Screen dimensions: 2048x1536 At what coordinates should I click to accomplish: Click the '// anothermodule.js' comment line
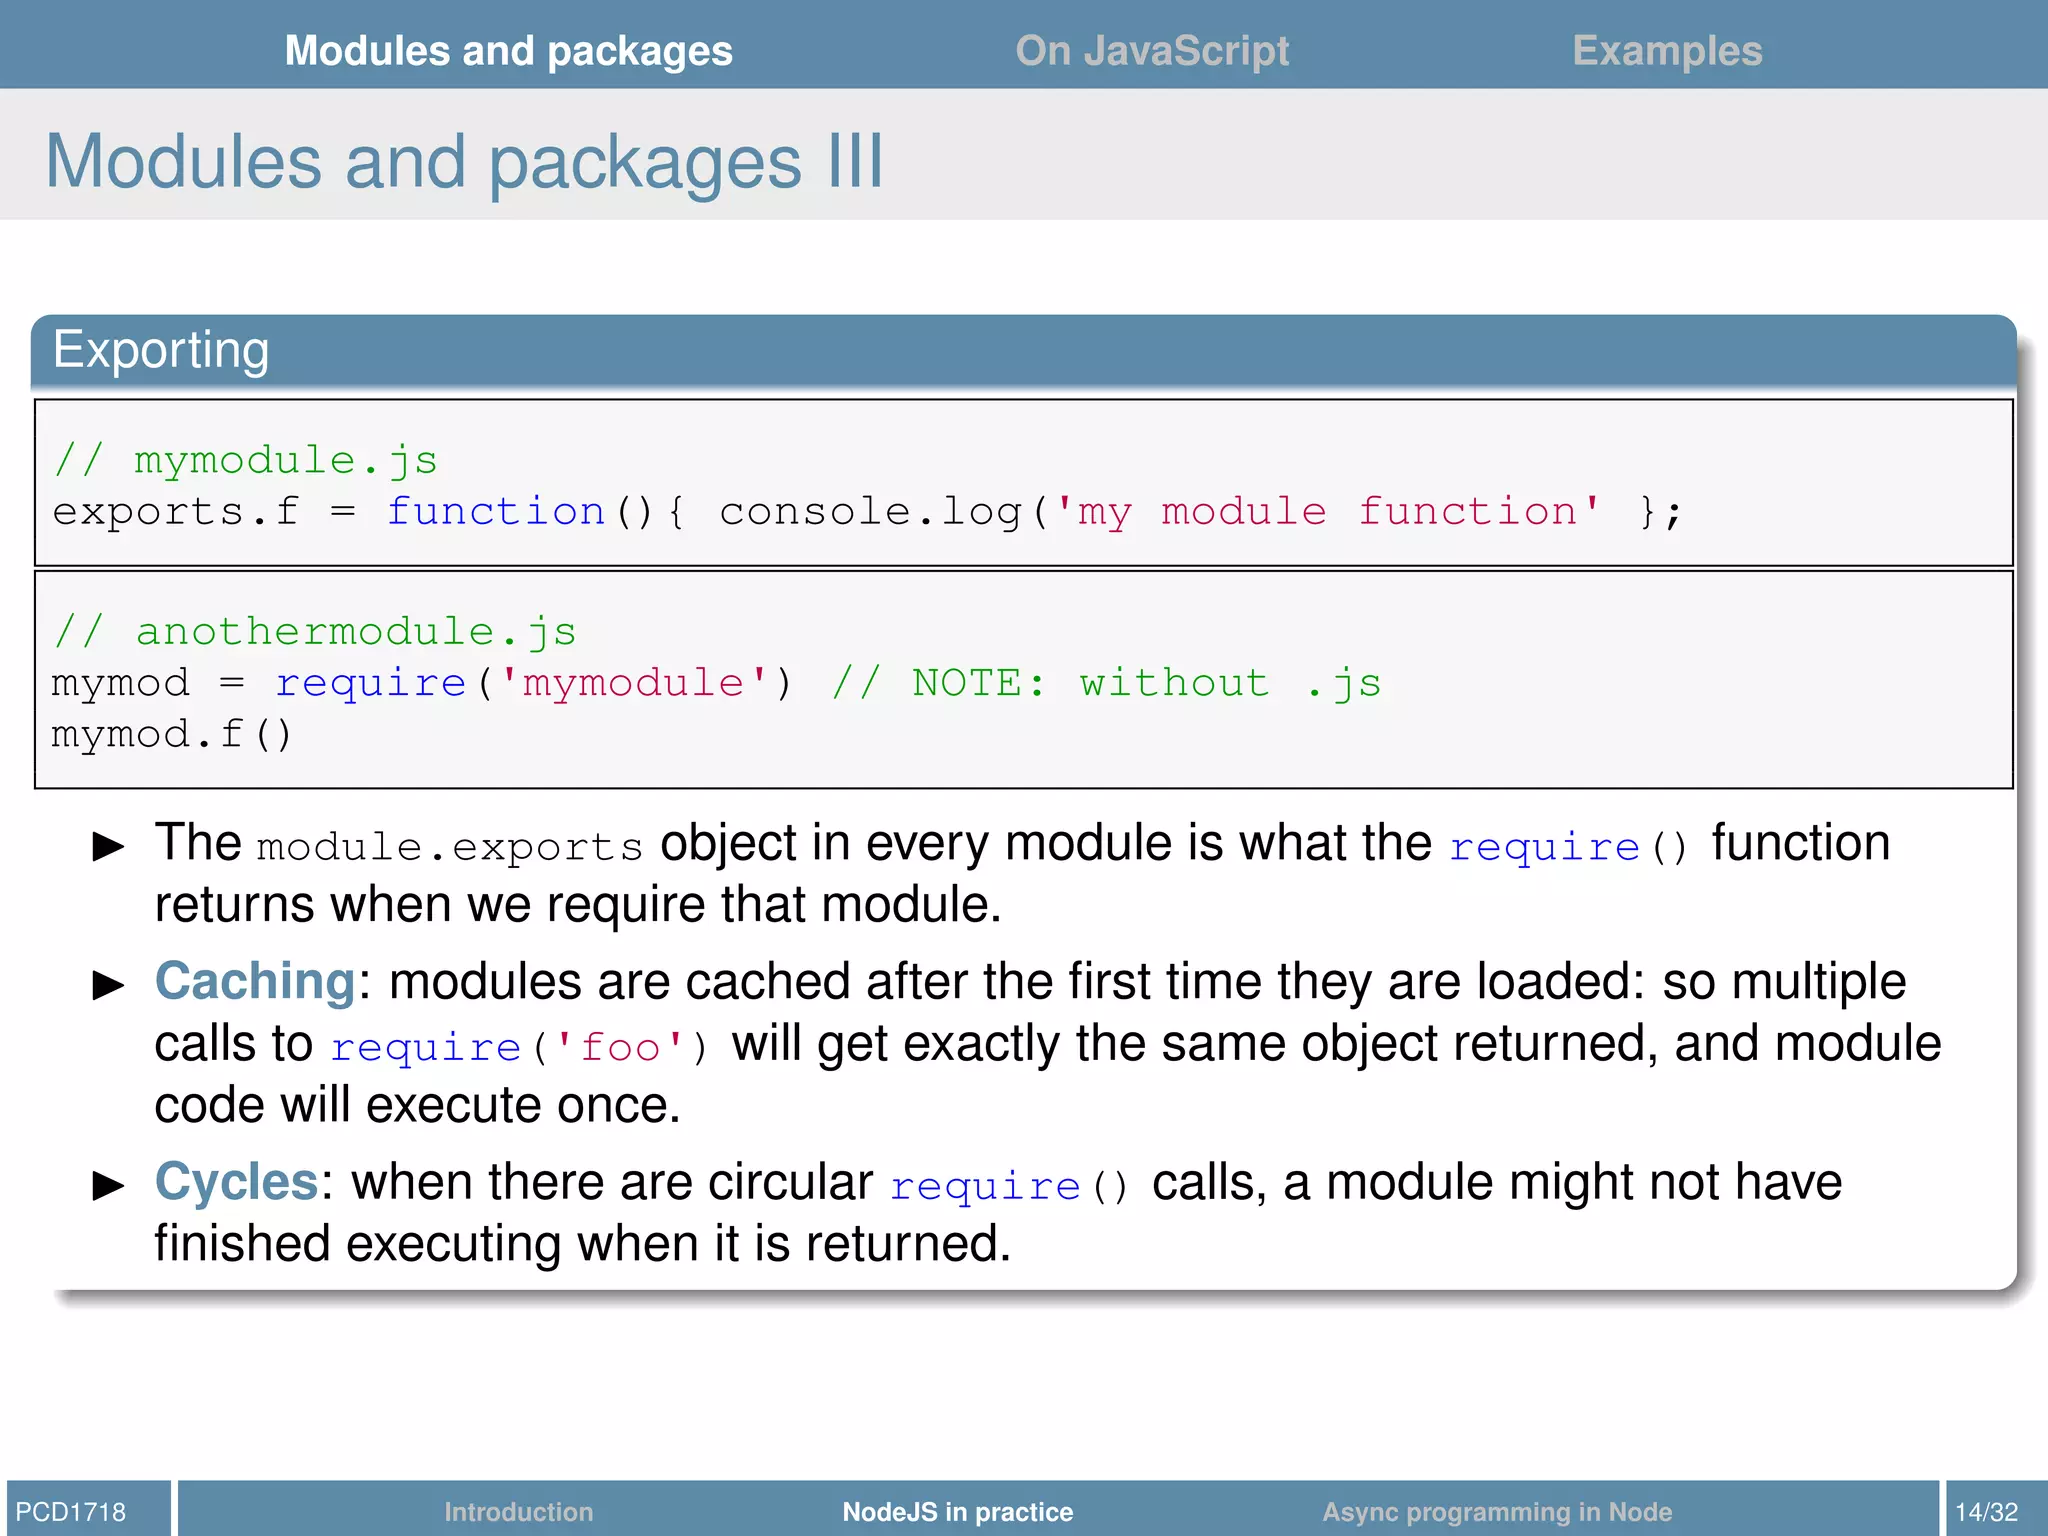pos(315,632)
